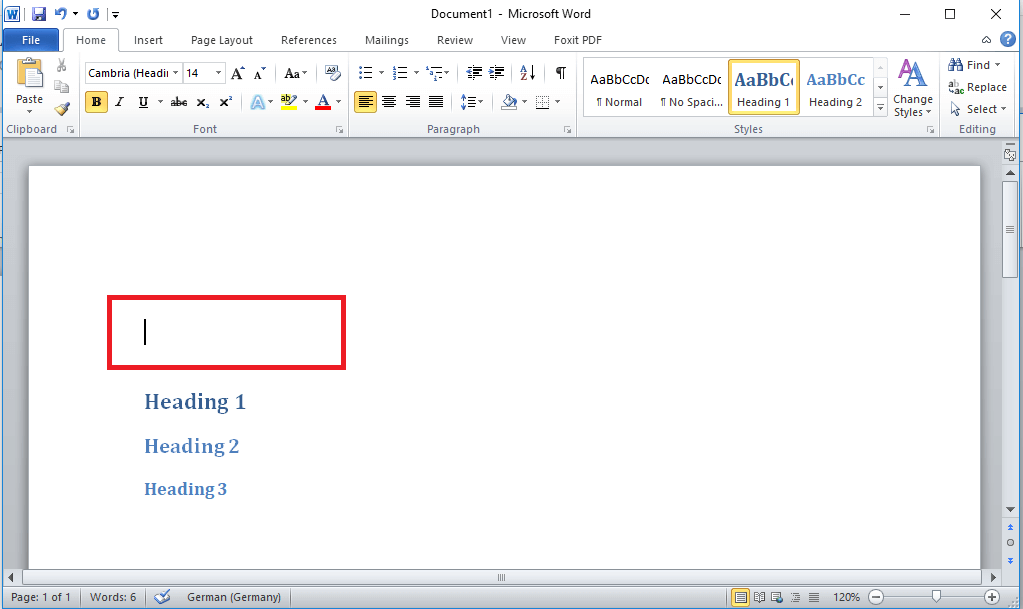The image size is (1023, 609).
Task: Click the vertical scrollbar down arrow
Action: click(x=1010, y=509)
